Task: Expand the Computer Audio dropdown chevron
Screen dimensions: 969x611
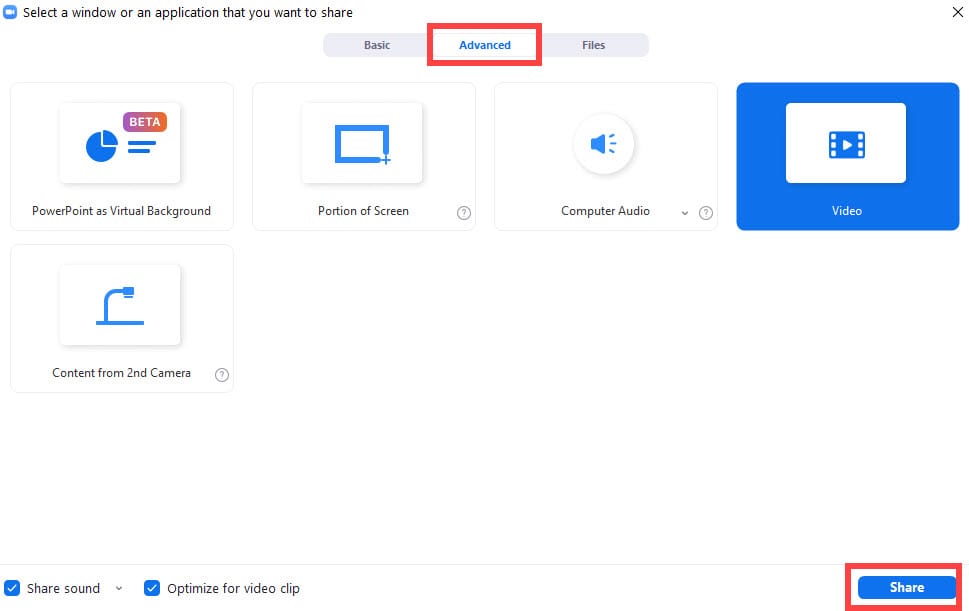Action: 685,212
